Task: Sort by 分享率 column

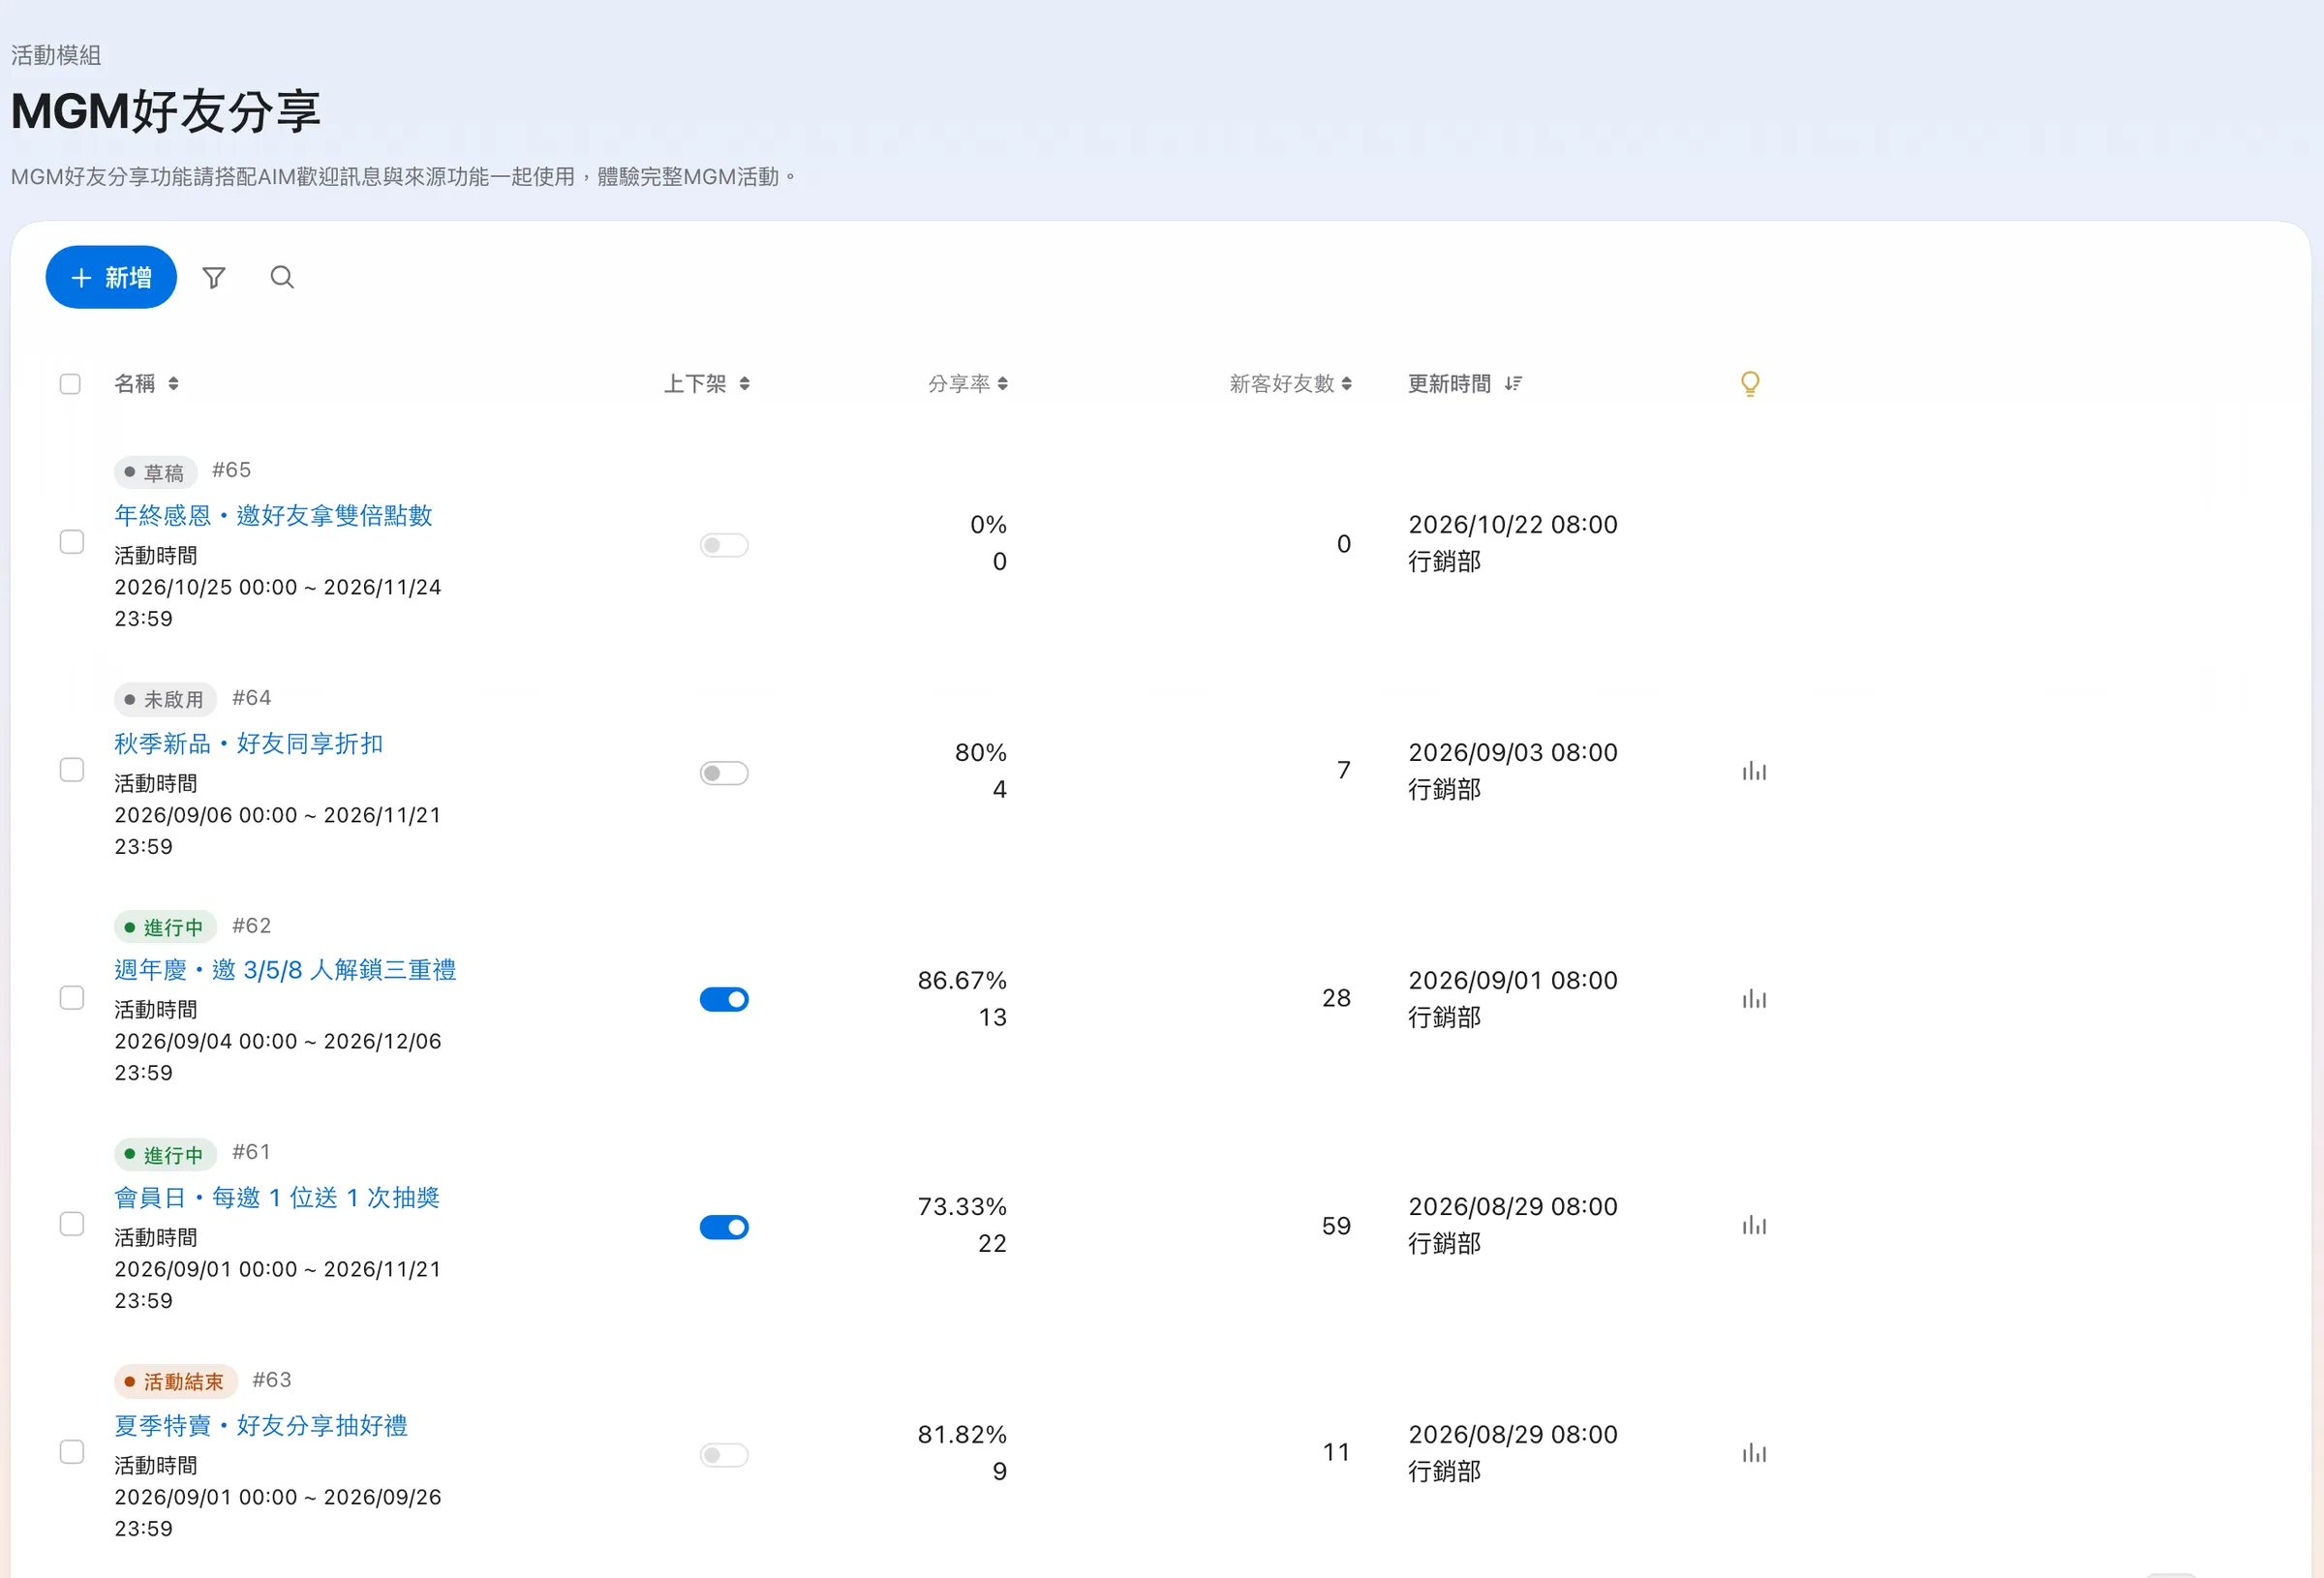Action: click(967, 383)
